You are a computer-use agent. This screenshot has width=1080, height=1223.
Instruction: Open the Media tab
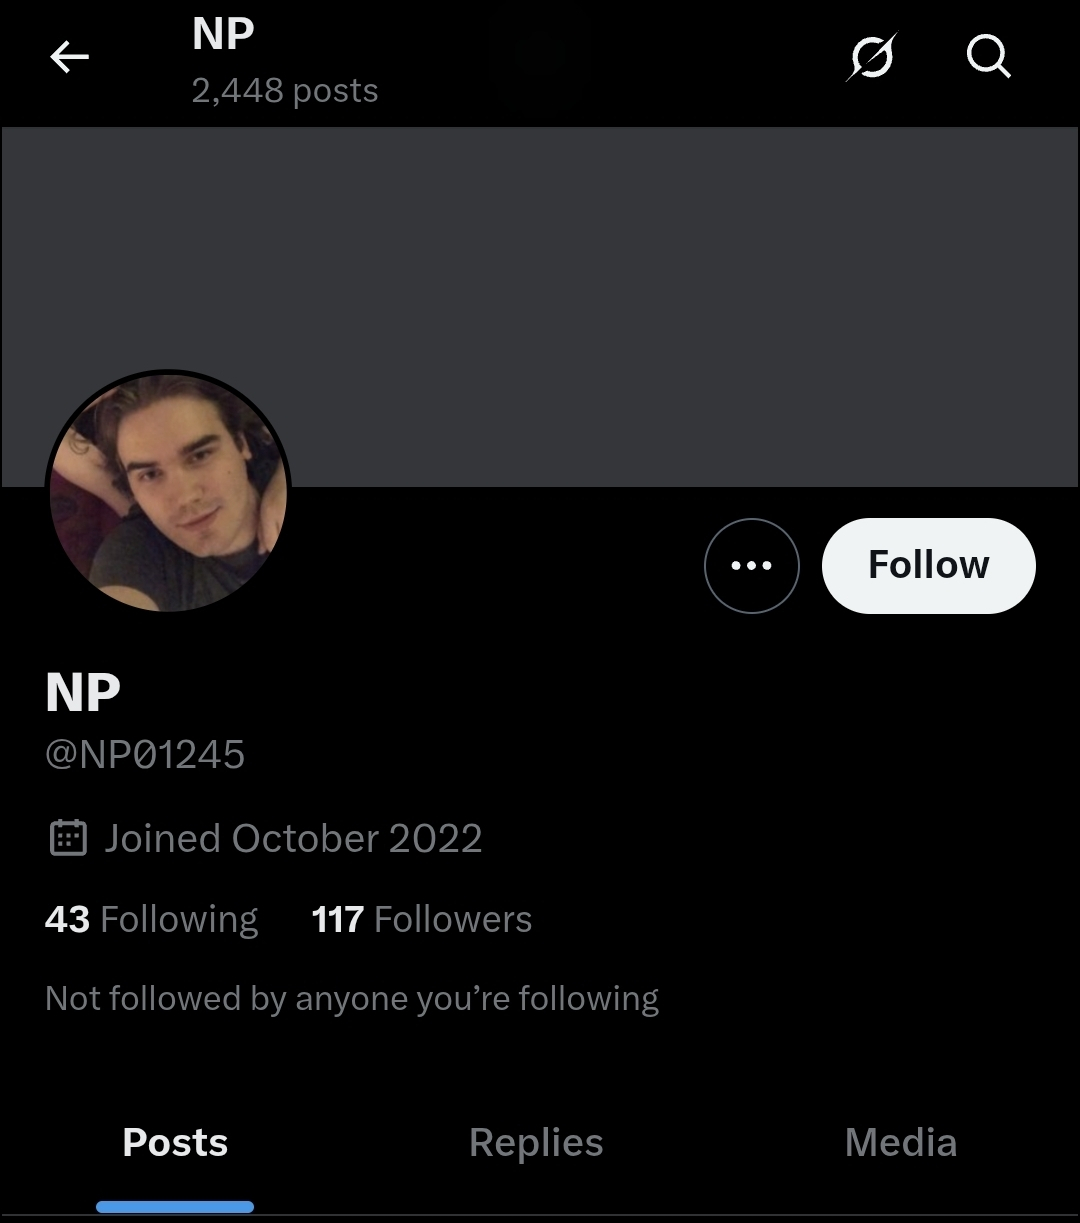[900, 1142]
